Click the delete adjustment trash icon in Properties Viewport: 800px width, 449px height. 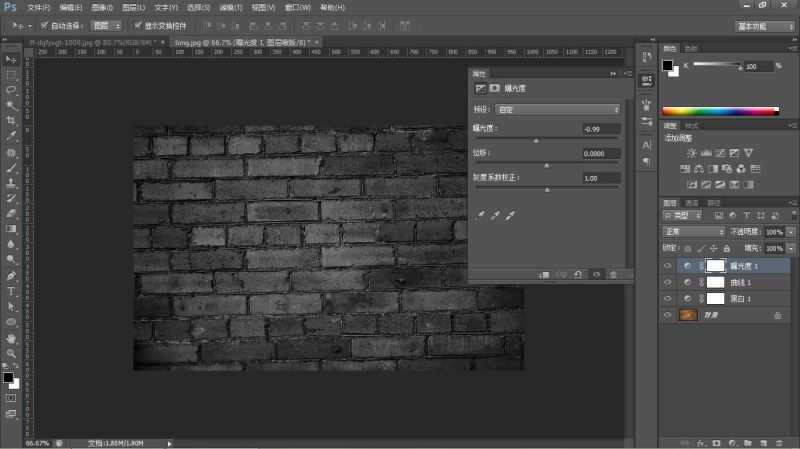(x=613, y=273)
